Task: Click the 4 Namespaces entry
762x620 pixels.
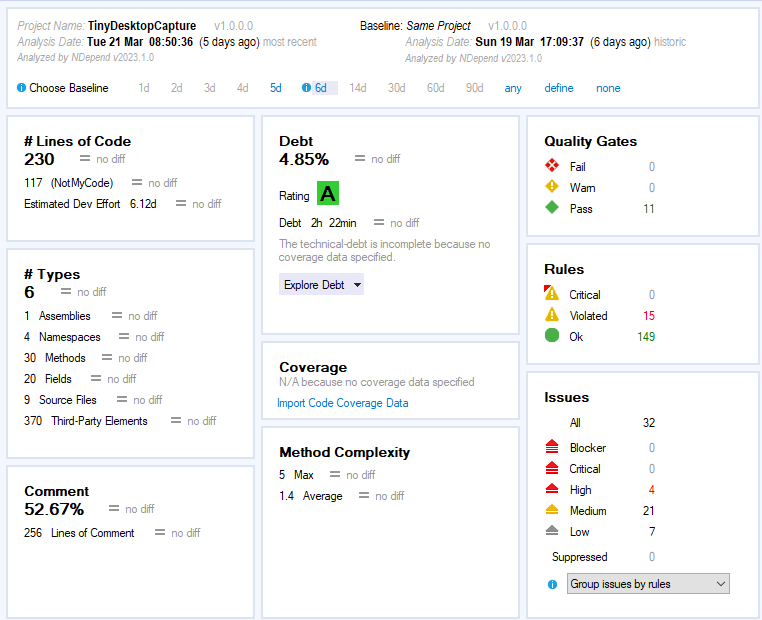Action: 62,337
